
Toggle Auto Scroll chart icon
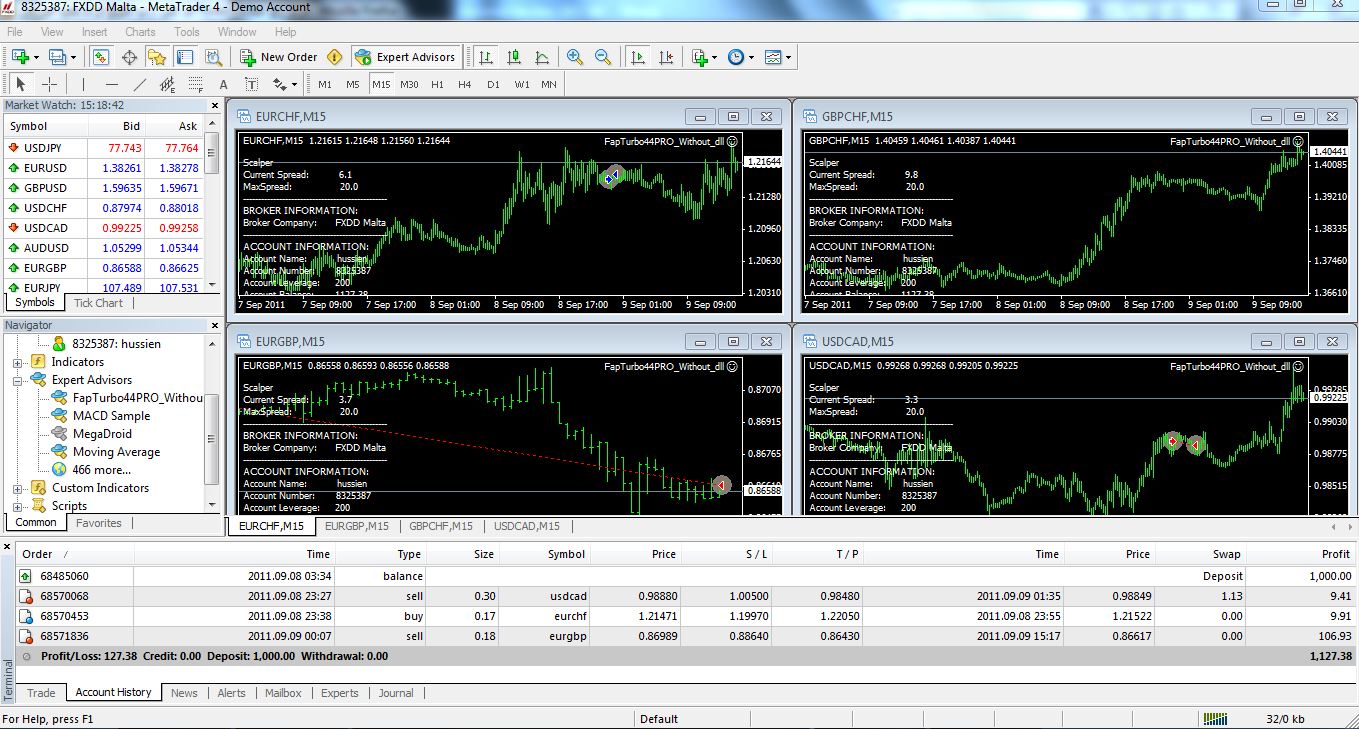tap(638, 57)
